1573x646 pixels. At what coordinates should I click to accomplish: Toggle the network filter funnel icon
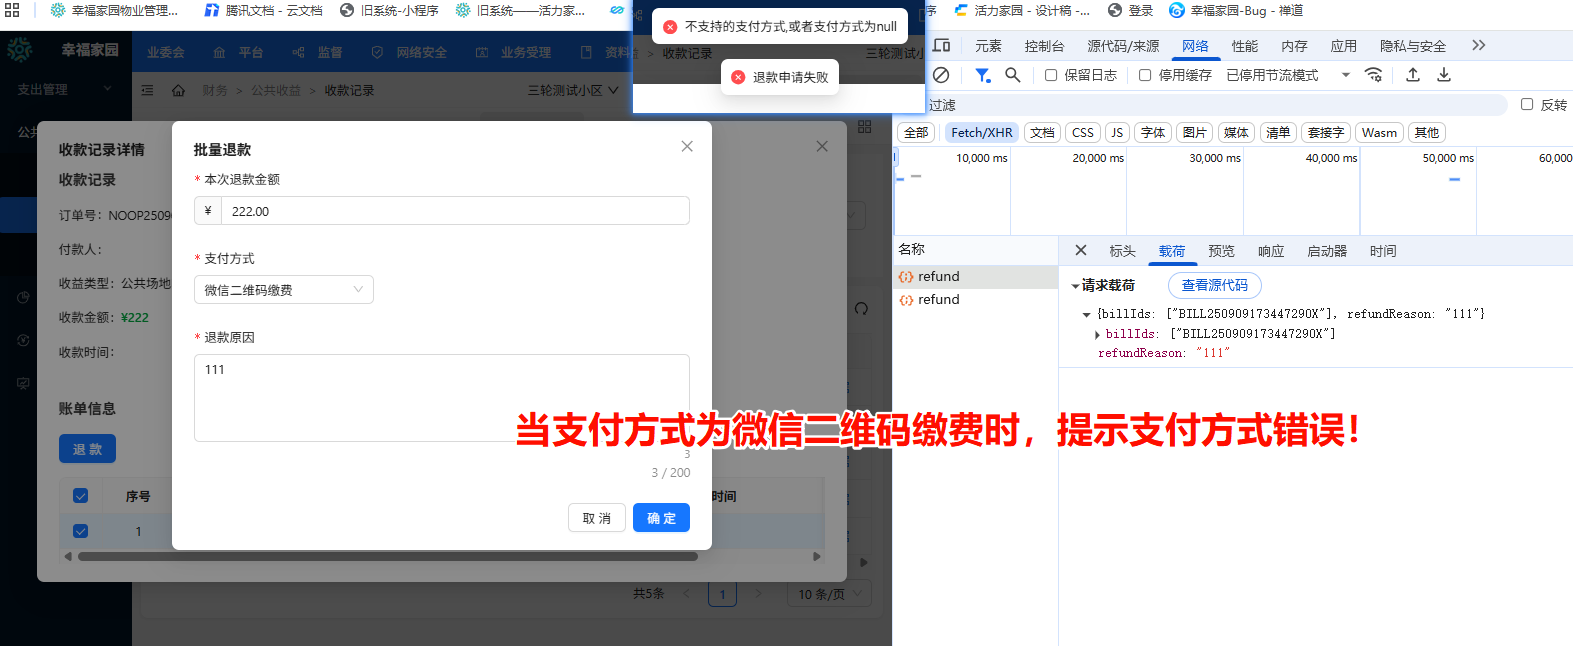[983, 75]
